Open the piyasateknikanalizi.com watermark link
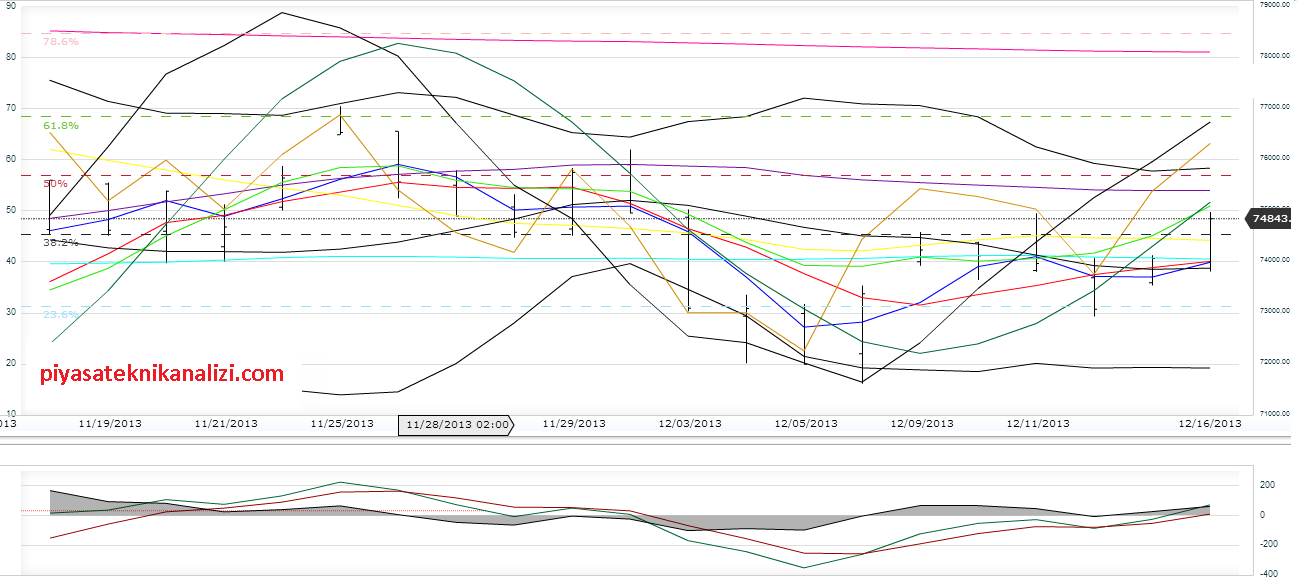This screenshot has height=581, width=1300. (x=162, y=375)
